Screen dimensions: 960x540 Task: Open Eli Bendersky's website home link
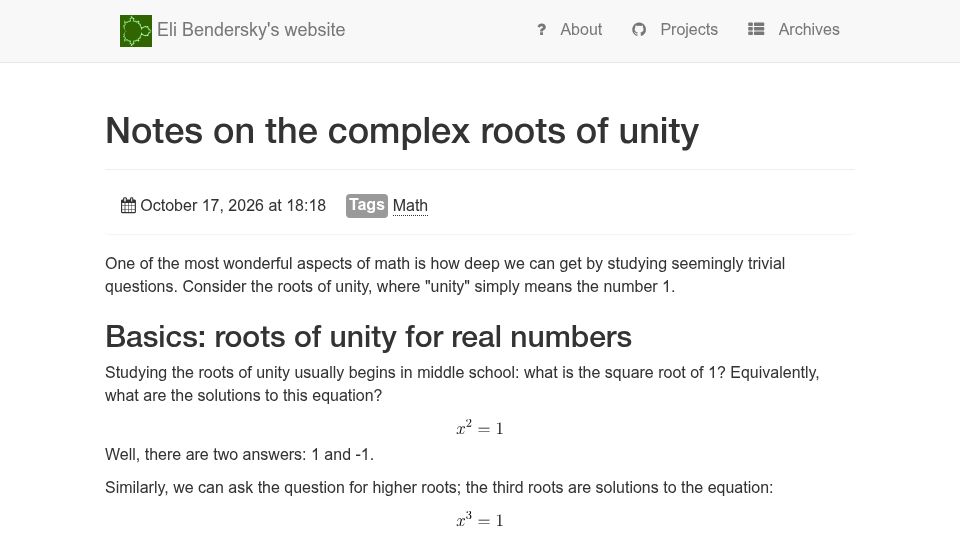(x=251, y=29)
